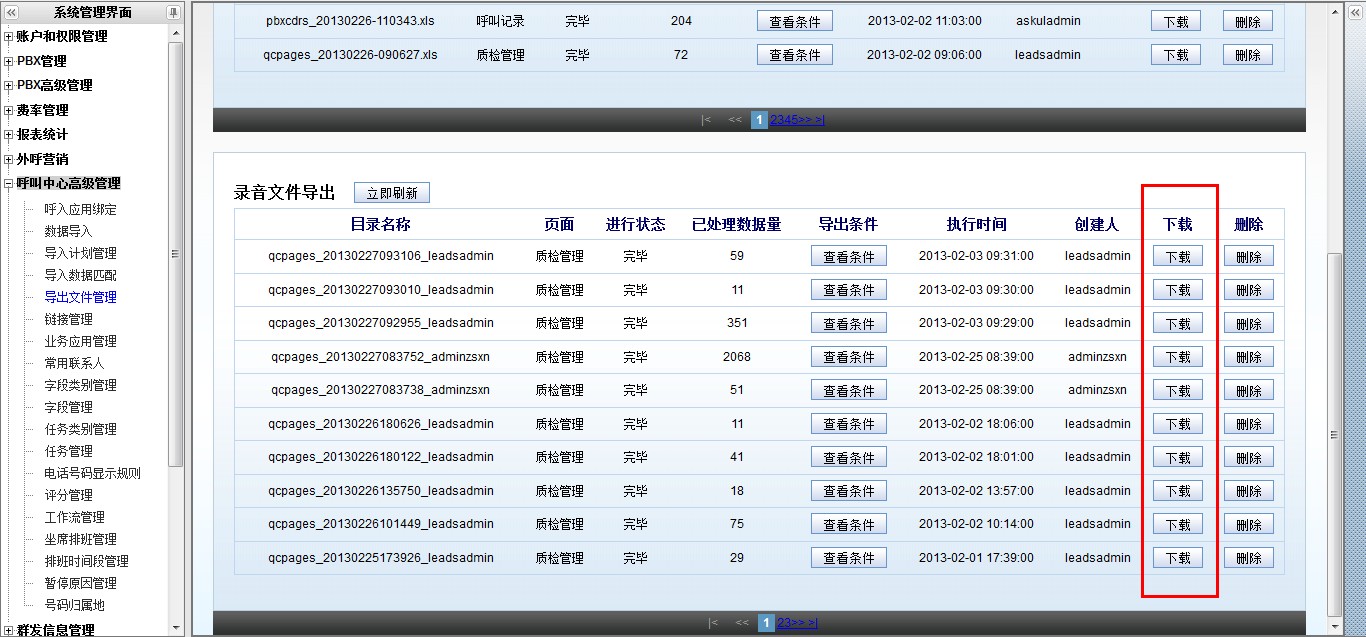Image resolution: width=1366 pixels, height=637 pixels.
Task: Go to last page in upper pagination
Action: [x=820, y=120]
